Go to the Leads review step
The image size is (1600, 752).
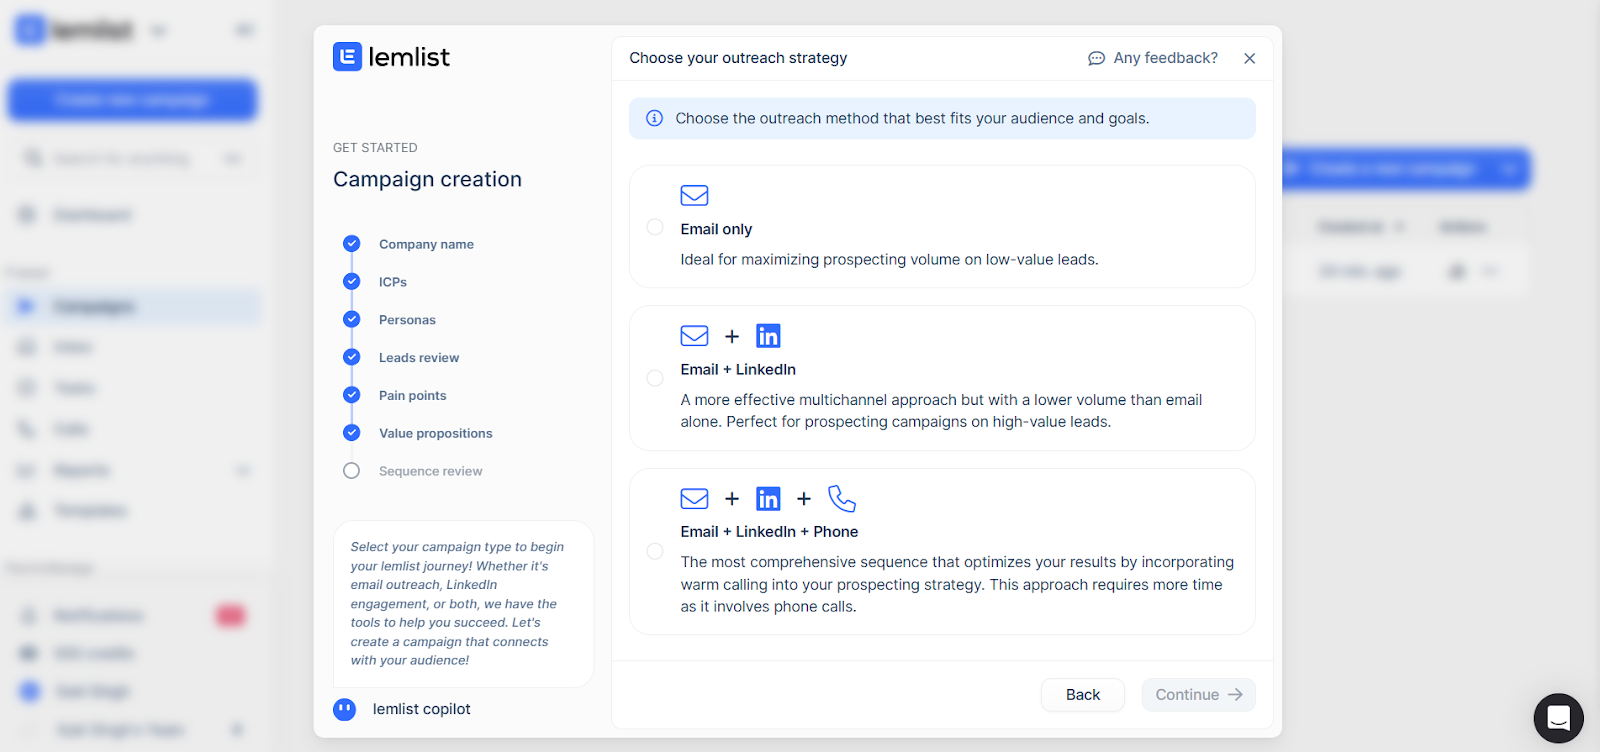coord(419,358)
